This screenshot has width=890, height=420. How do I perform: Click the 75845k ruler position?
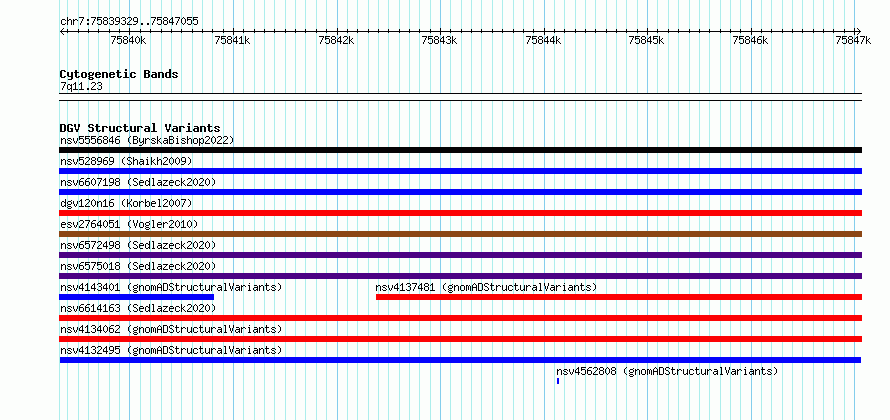coord(647,40)
